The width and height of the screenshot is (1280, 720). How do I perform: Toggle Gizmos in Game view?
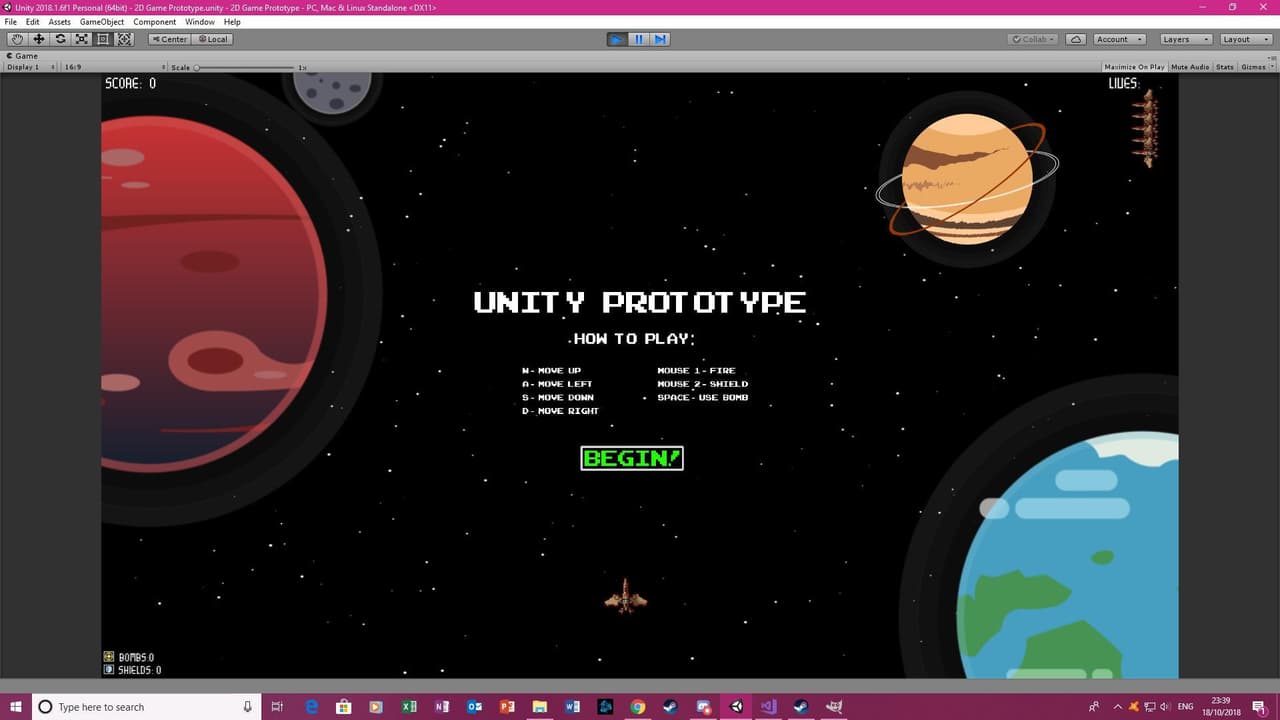point(1252,67)
